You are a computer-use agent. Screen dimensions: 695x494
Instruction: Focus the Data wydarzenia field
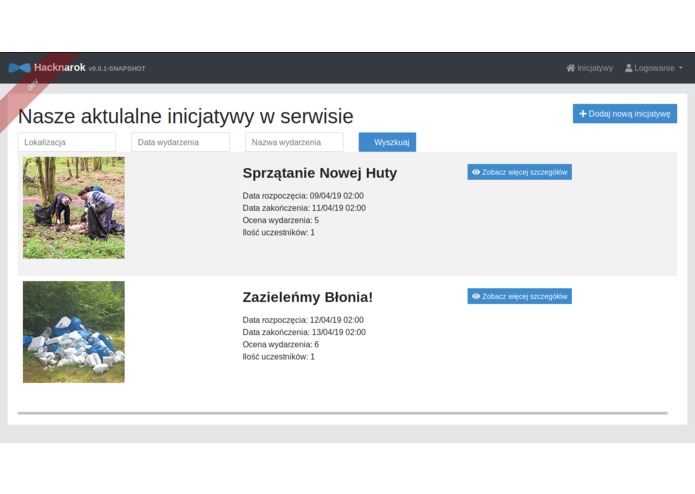180,142
